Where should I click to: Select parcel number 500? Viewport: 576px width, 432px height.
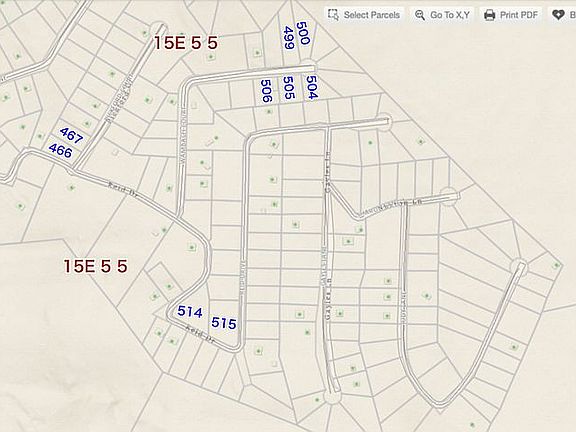[x=303, y=33]
